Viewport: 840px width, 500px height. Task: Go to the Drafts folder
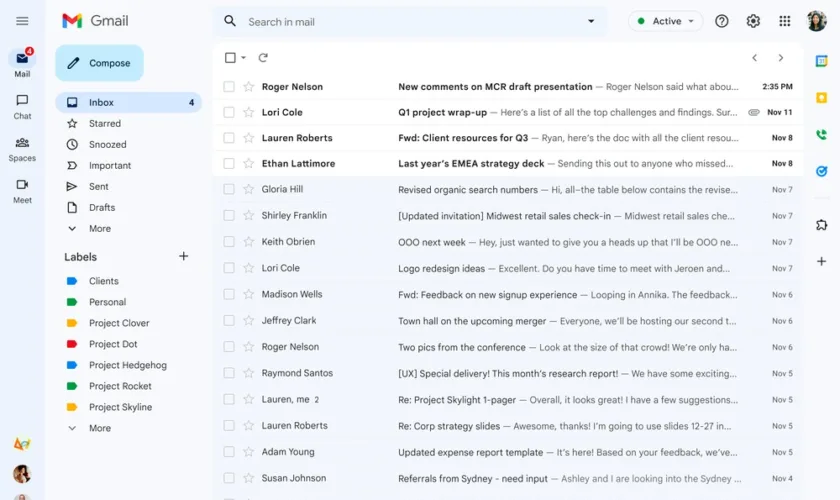pyautogui.click(x=102, y=208)
